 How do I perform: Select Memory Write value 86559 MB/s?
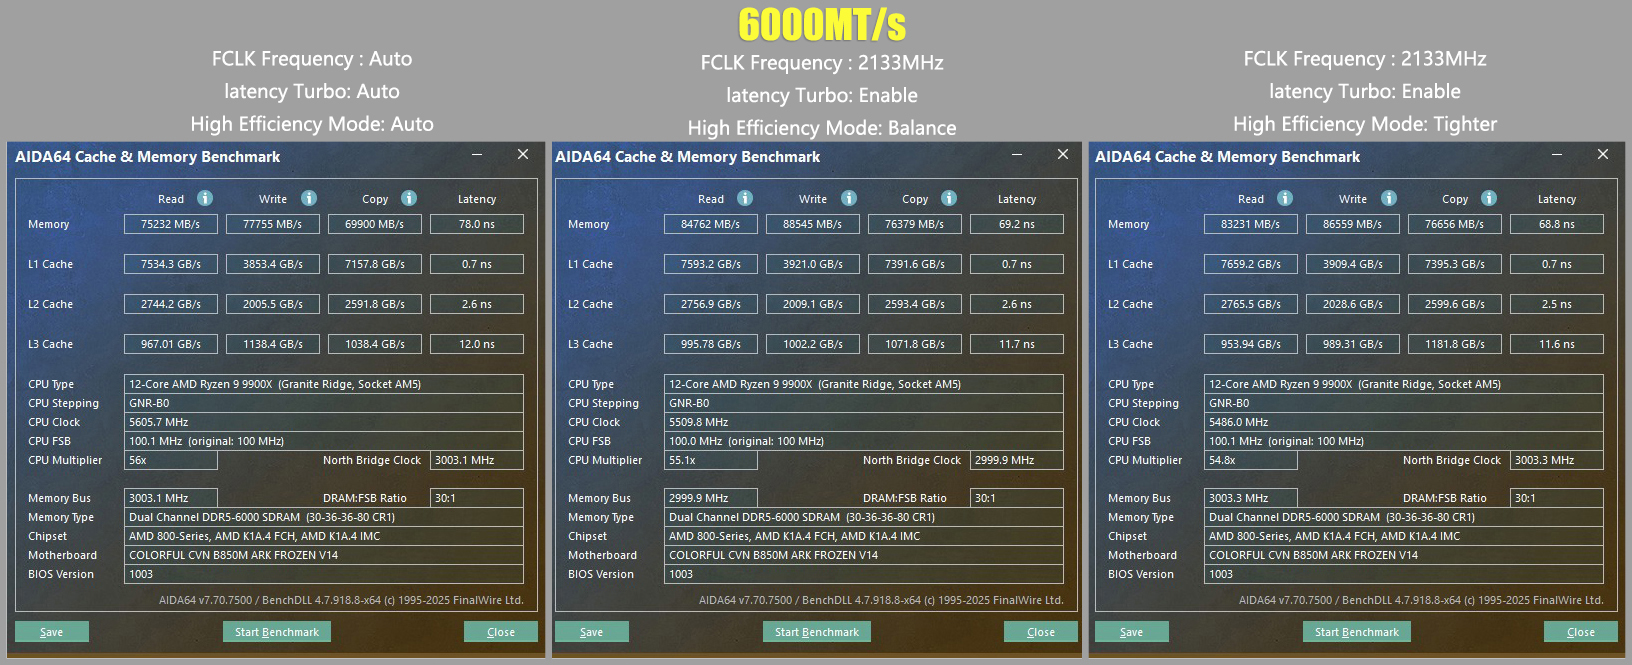coord(1353,224)
